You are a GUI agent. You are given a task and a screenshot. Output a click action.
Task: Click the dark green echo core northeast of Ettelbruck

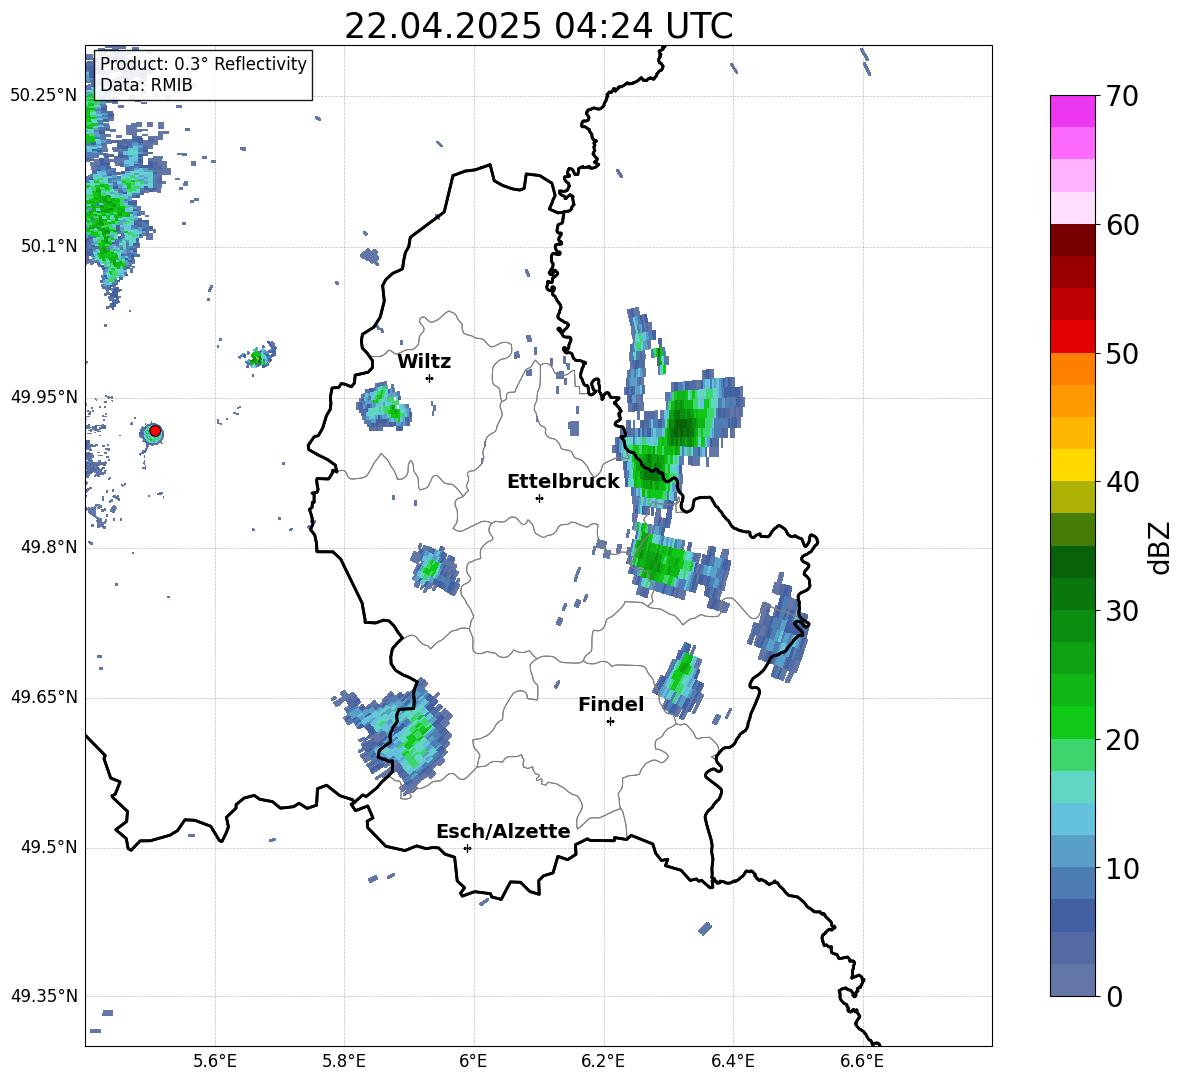684,427
